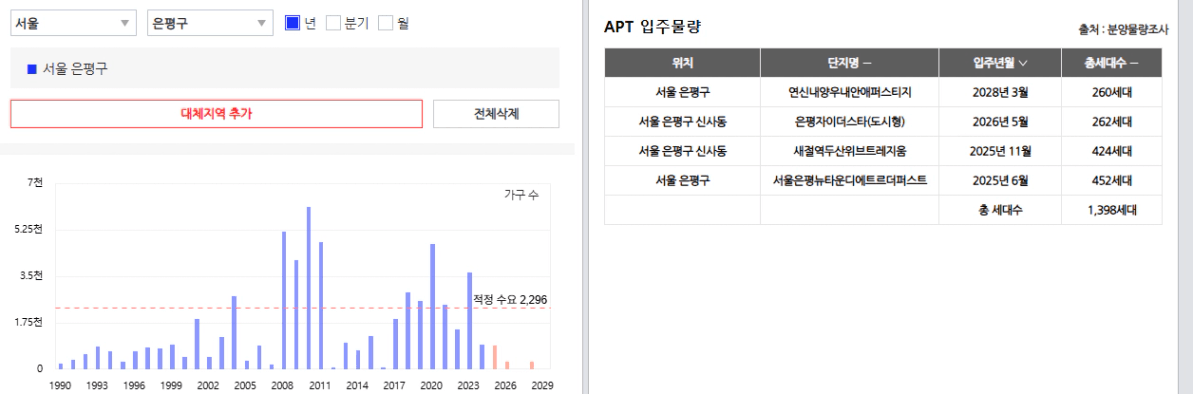Click the 2028년 3월 move-in date cell
Image resolution: width=1193 pixels, height=394 pixels.
(x=1001, y=92)
